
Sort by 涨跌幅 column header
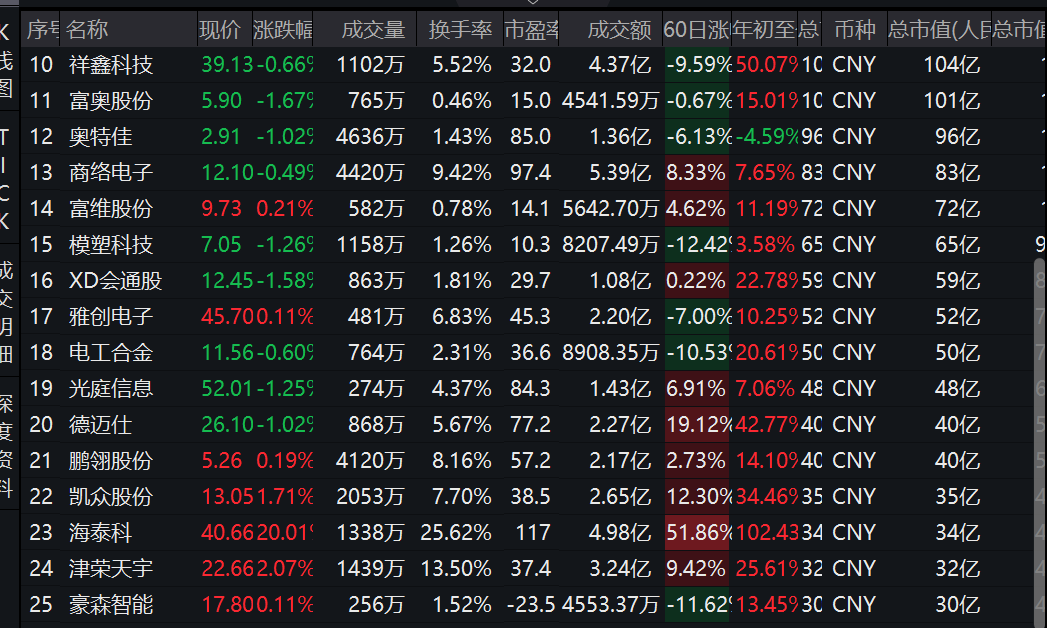click(282, 29)
